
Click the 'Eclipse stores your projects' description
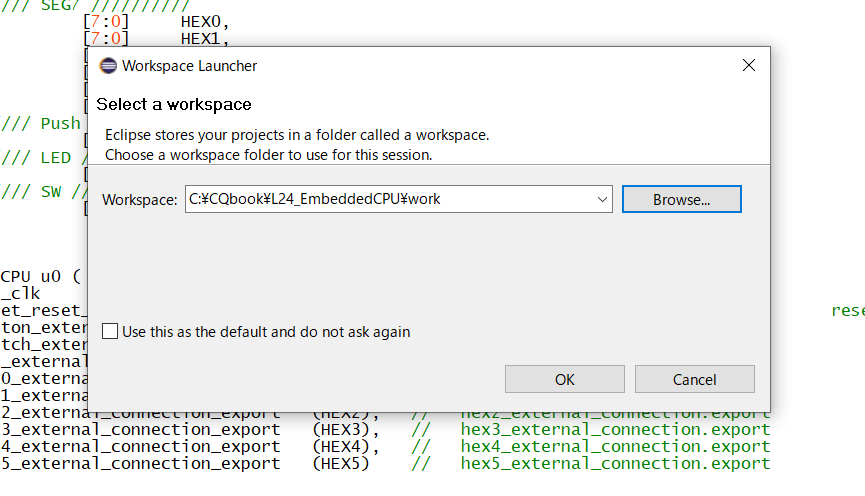[297, 134]
